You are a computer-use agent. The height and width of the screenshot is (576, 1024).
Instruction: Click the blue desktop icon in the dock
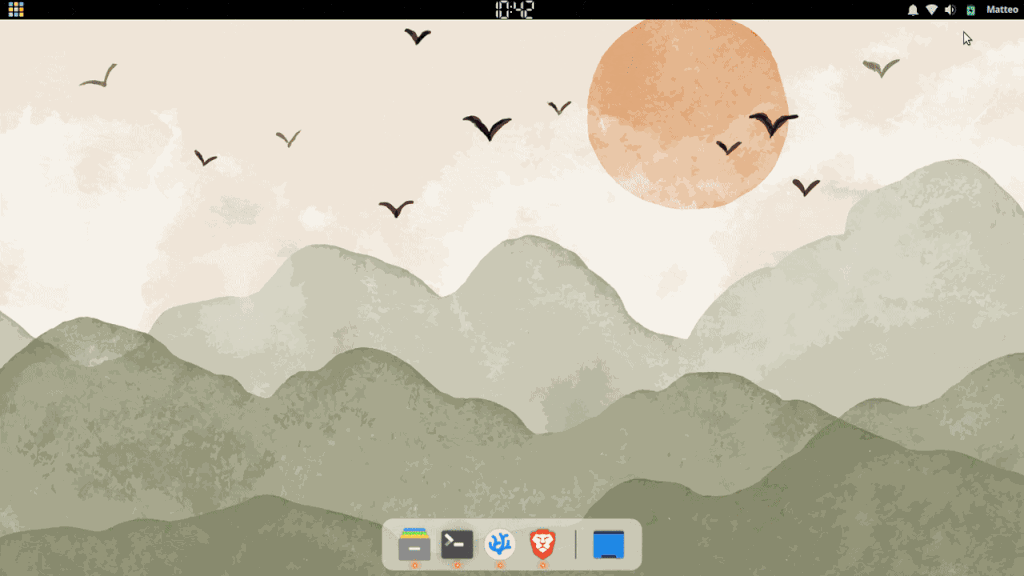point(609,545)
